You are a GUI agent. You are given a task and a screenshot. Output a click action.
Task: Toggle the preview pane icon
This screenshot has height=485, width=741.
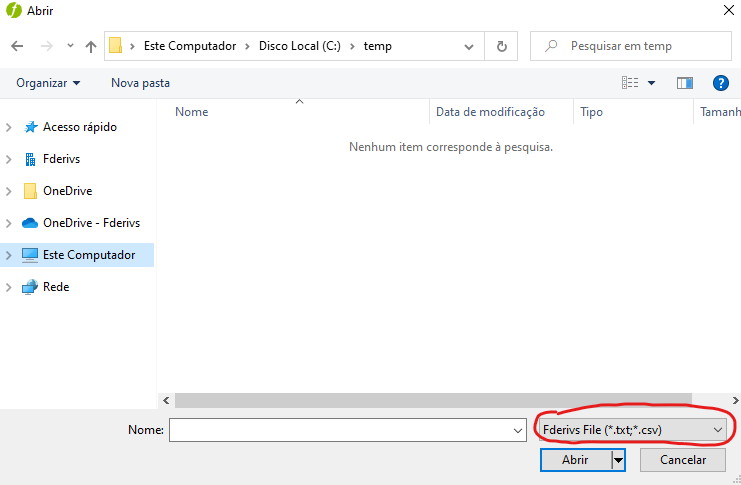pyautogui.click(x=685, y=83)
